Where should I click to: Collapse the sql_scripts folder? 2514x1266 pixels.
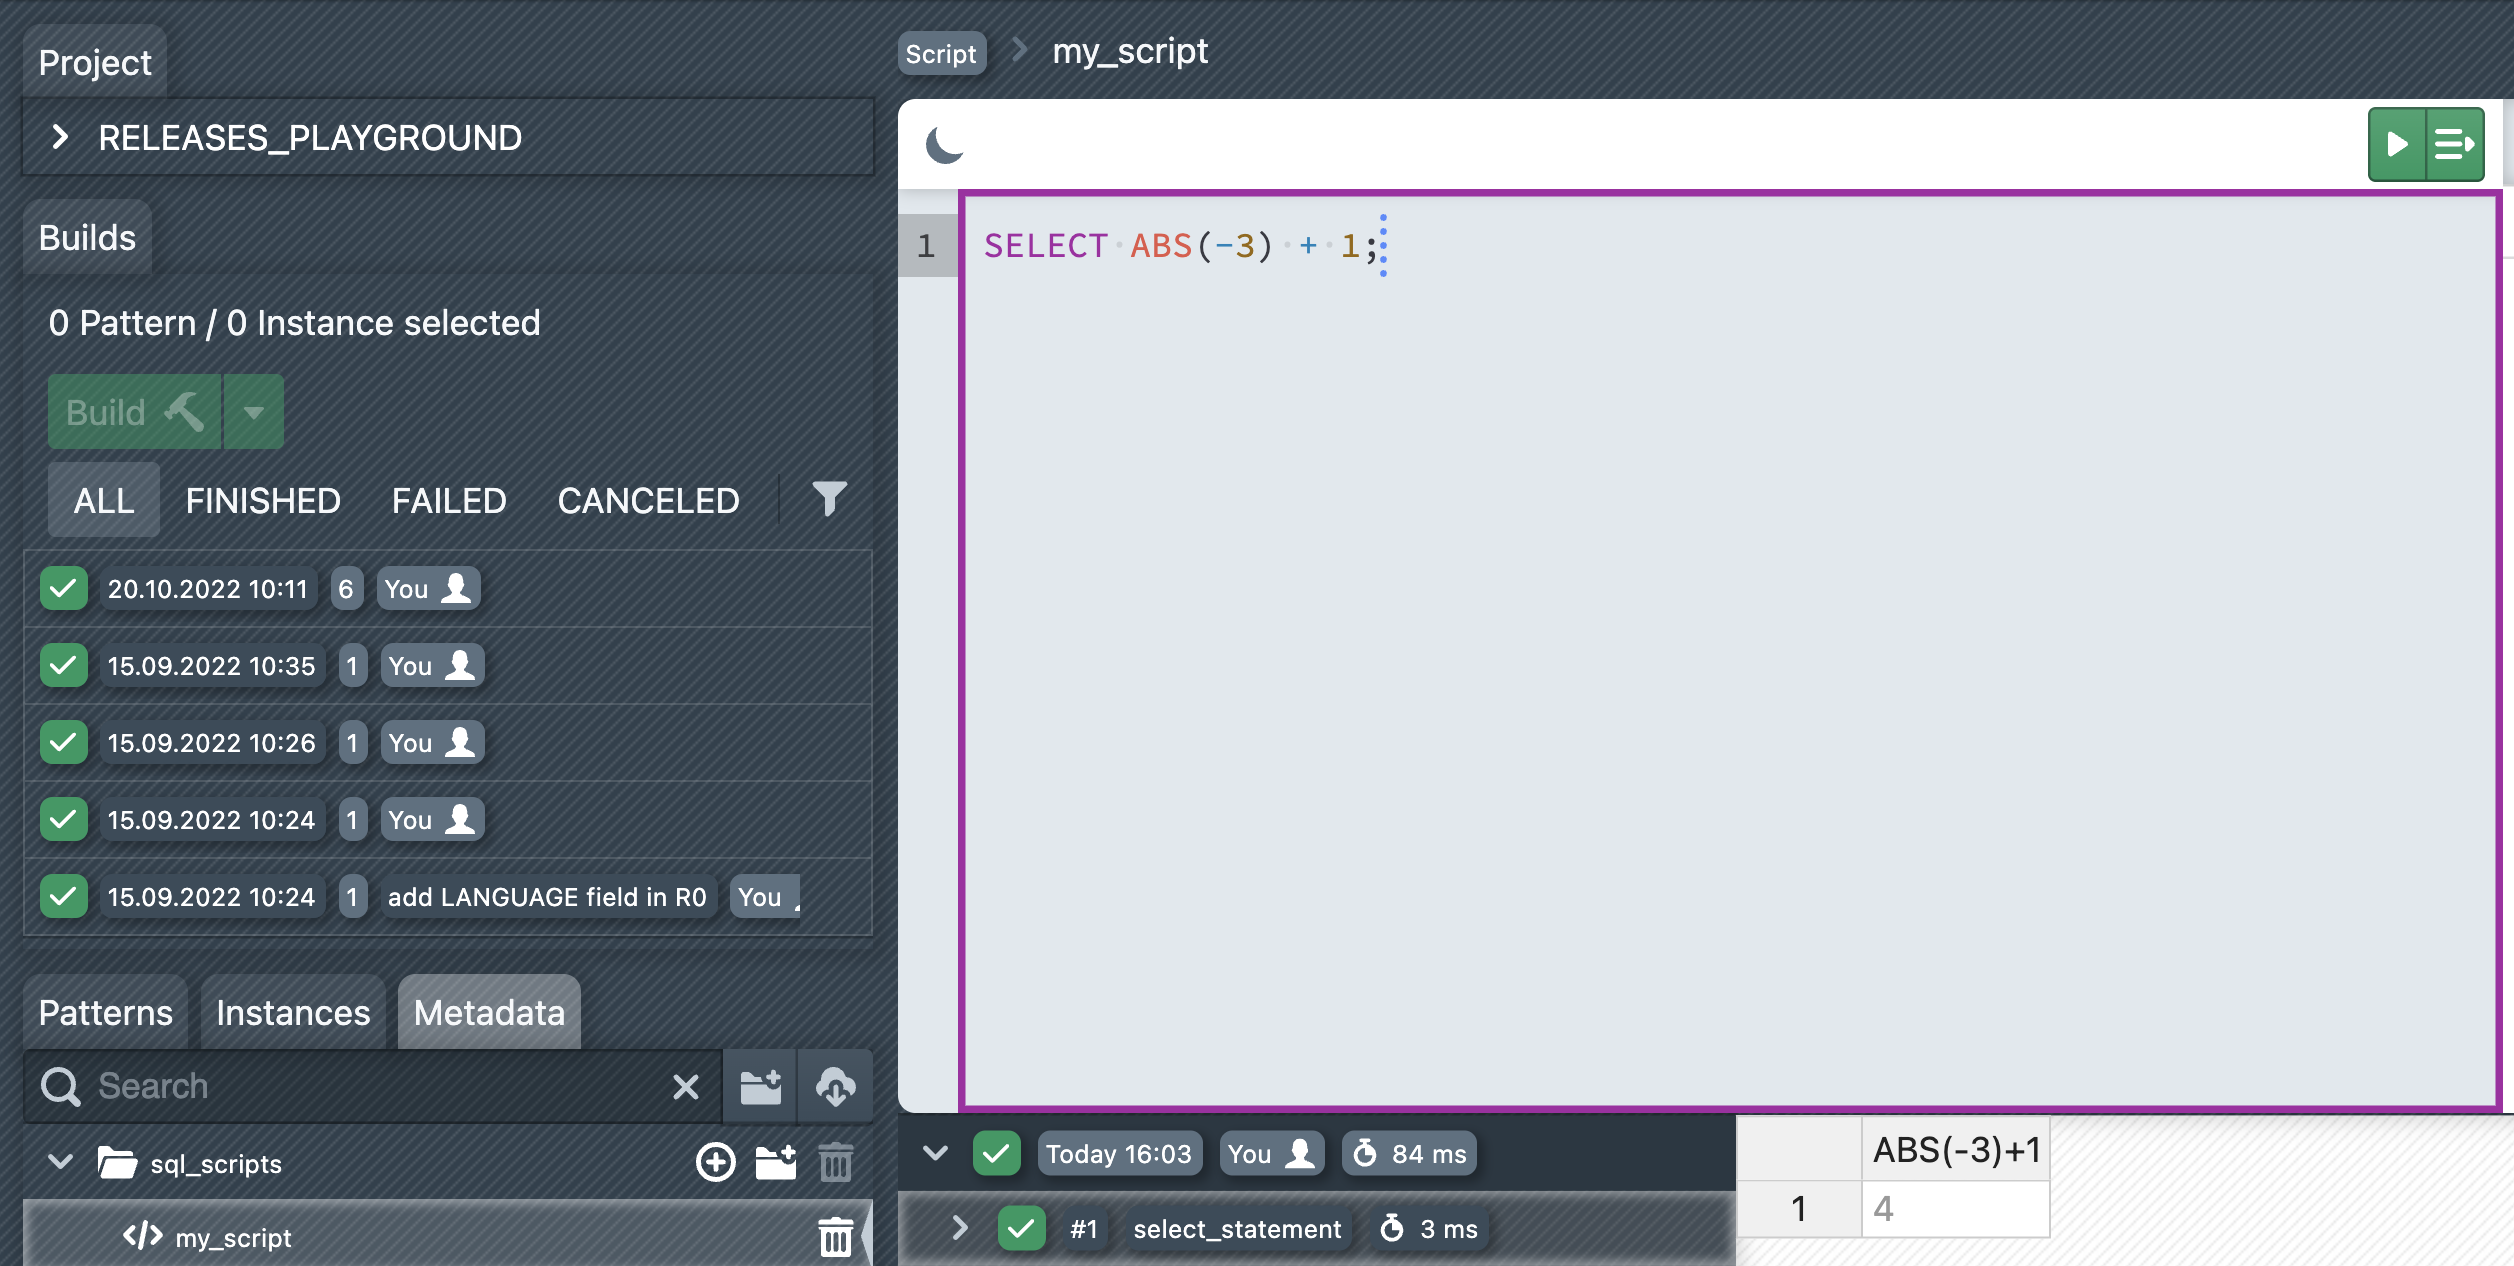60,1162
